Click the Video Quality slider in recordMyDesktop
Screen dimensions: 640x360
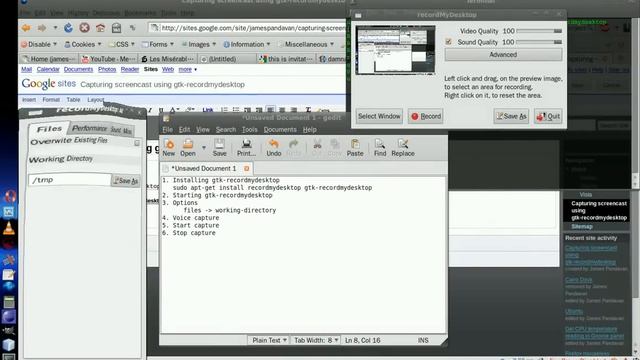pyautogui.click(x=539, y=31)
